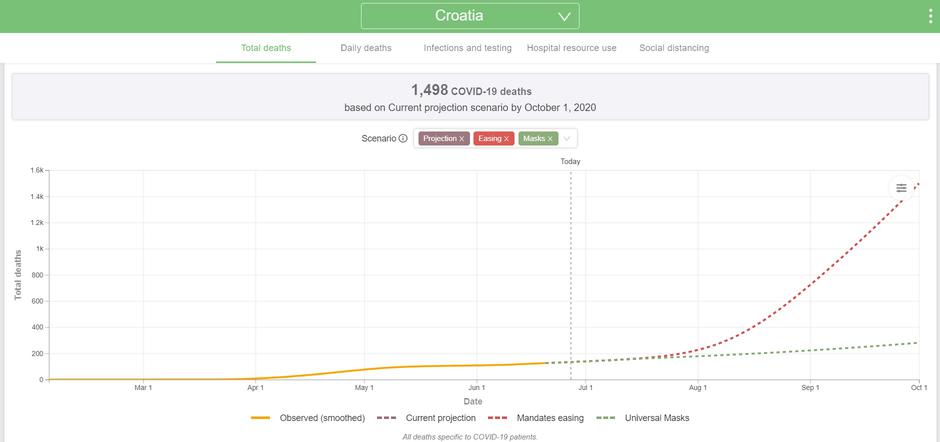
Task: Toggle Observed (smoothed) series in legend
Action: pos(322,417)
